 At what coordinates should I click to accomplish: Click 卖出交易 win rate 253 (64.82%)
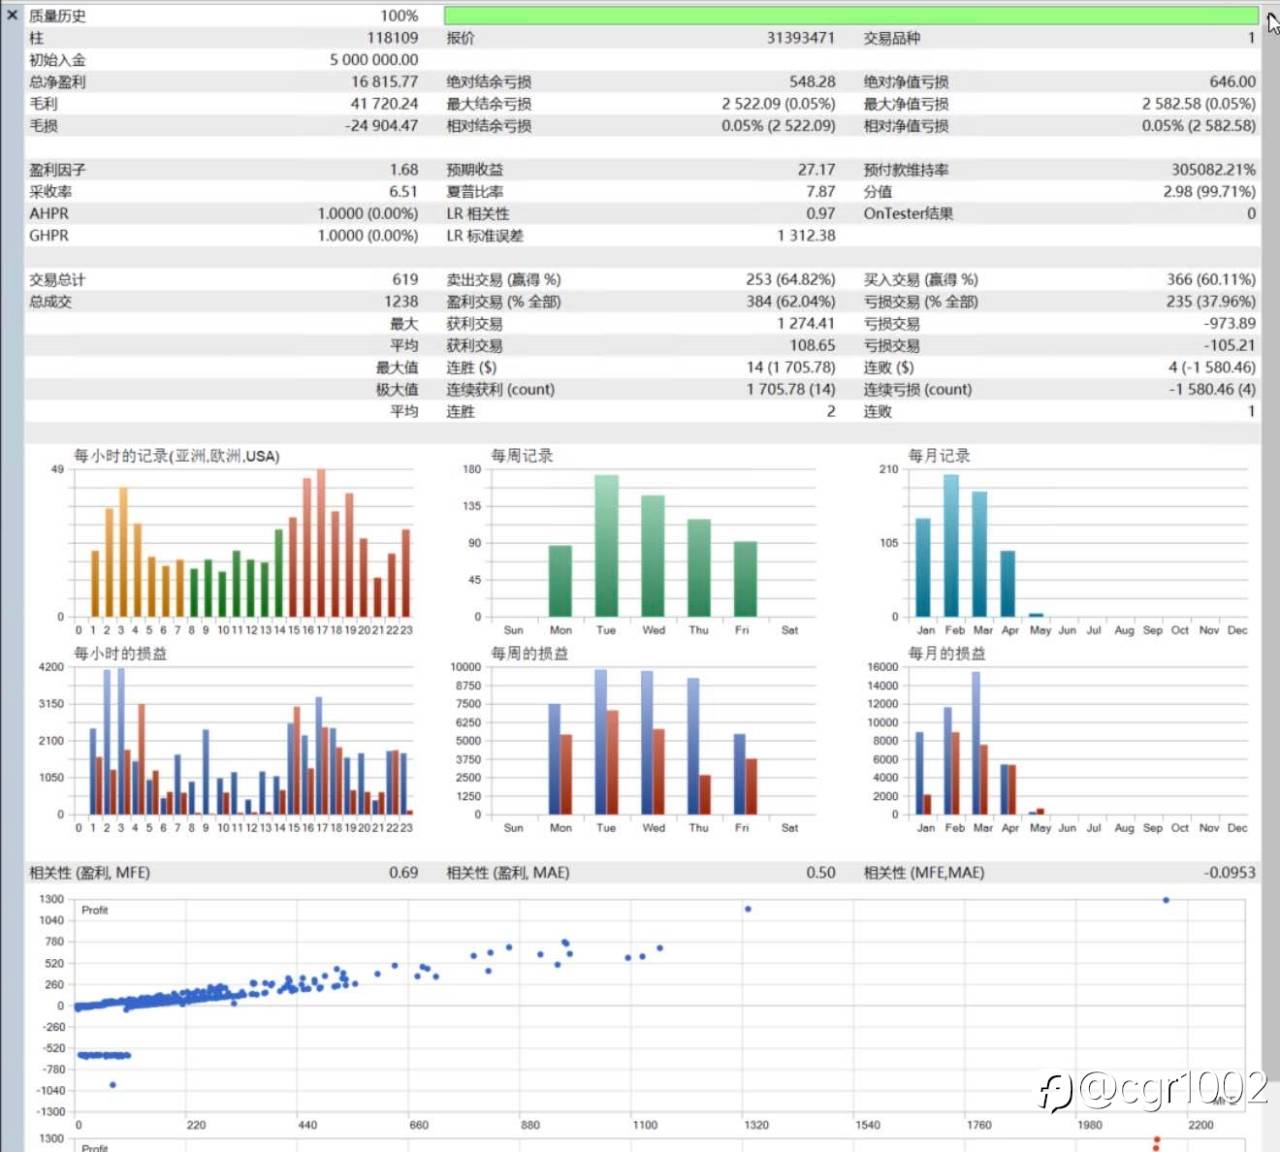[x=791, y=280]
